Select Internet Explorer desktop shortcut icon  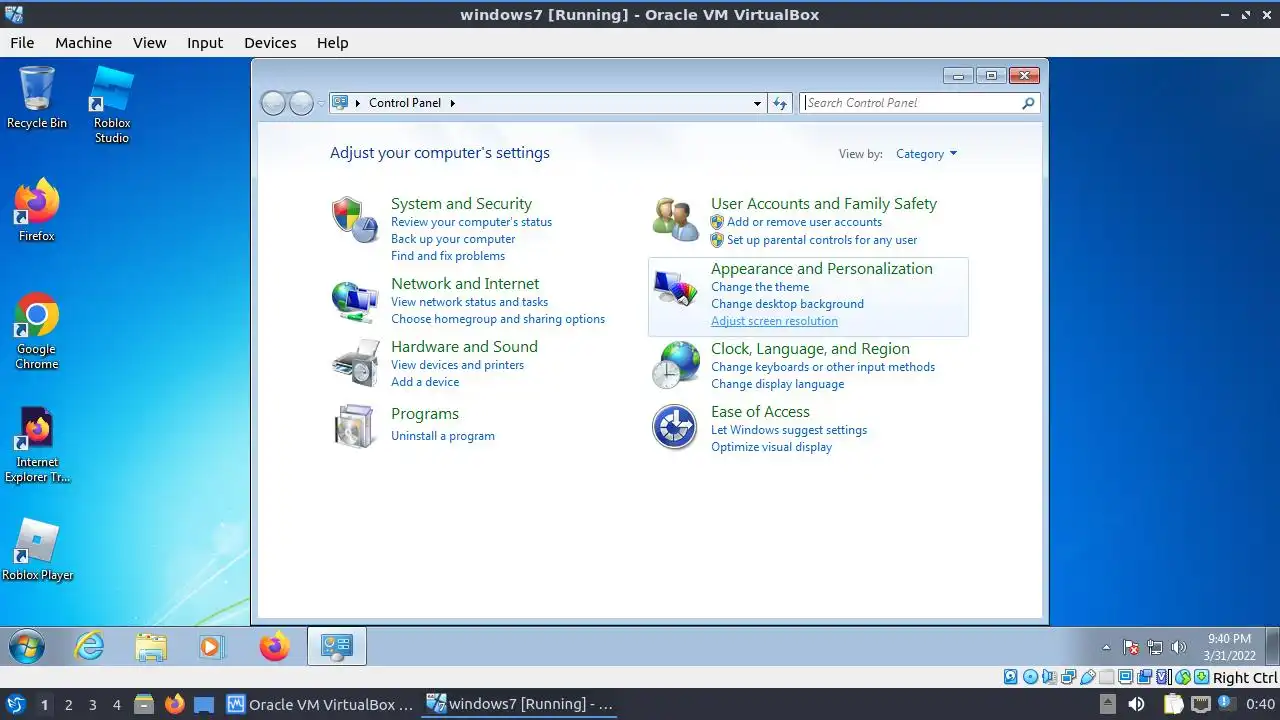(37, 445)
